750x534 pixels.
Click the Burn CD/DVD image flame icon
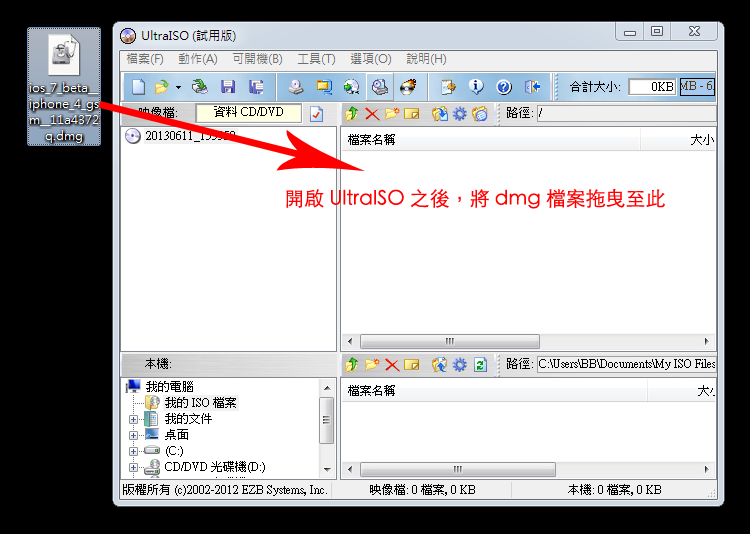pyautogui.click(x=408, y=87)
